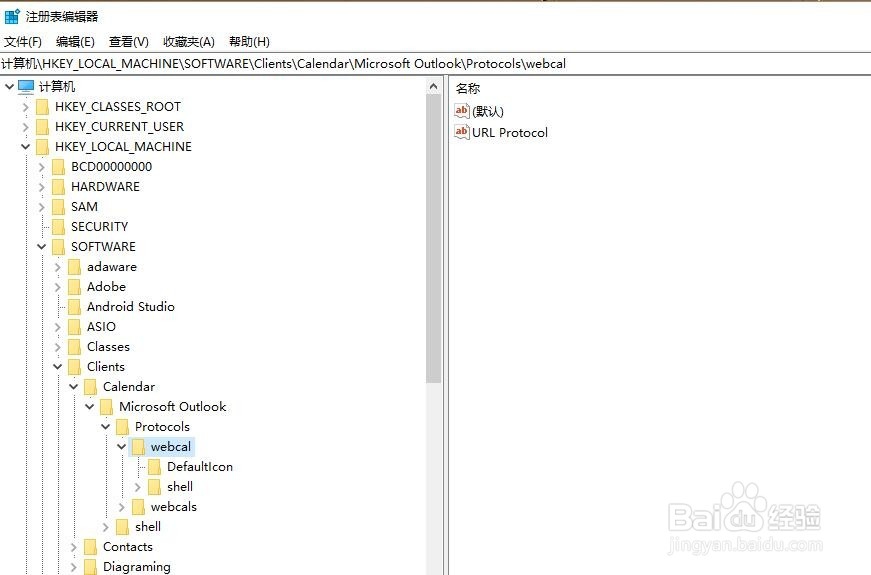Viewport: 871px width, 575px height.
Task: Collapse the Microsoft Outlook chevron
Action: [x=90, y=407]
